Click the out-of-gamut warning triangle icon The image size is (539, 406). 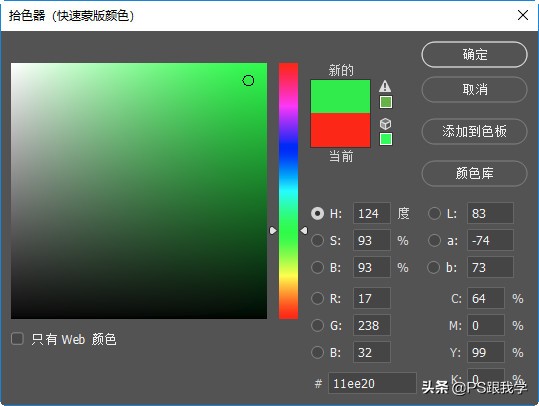click(385, 86)
